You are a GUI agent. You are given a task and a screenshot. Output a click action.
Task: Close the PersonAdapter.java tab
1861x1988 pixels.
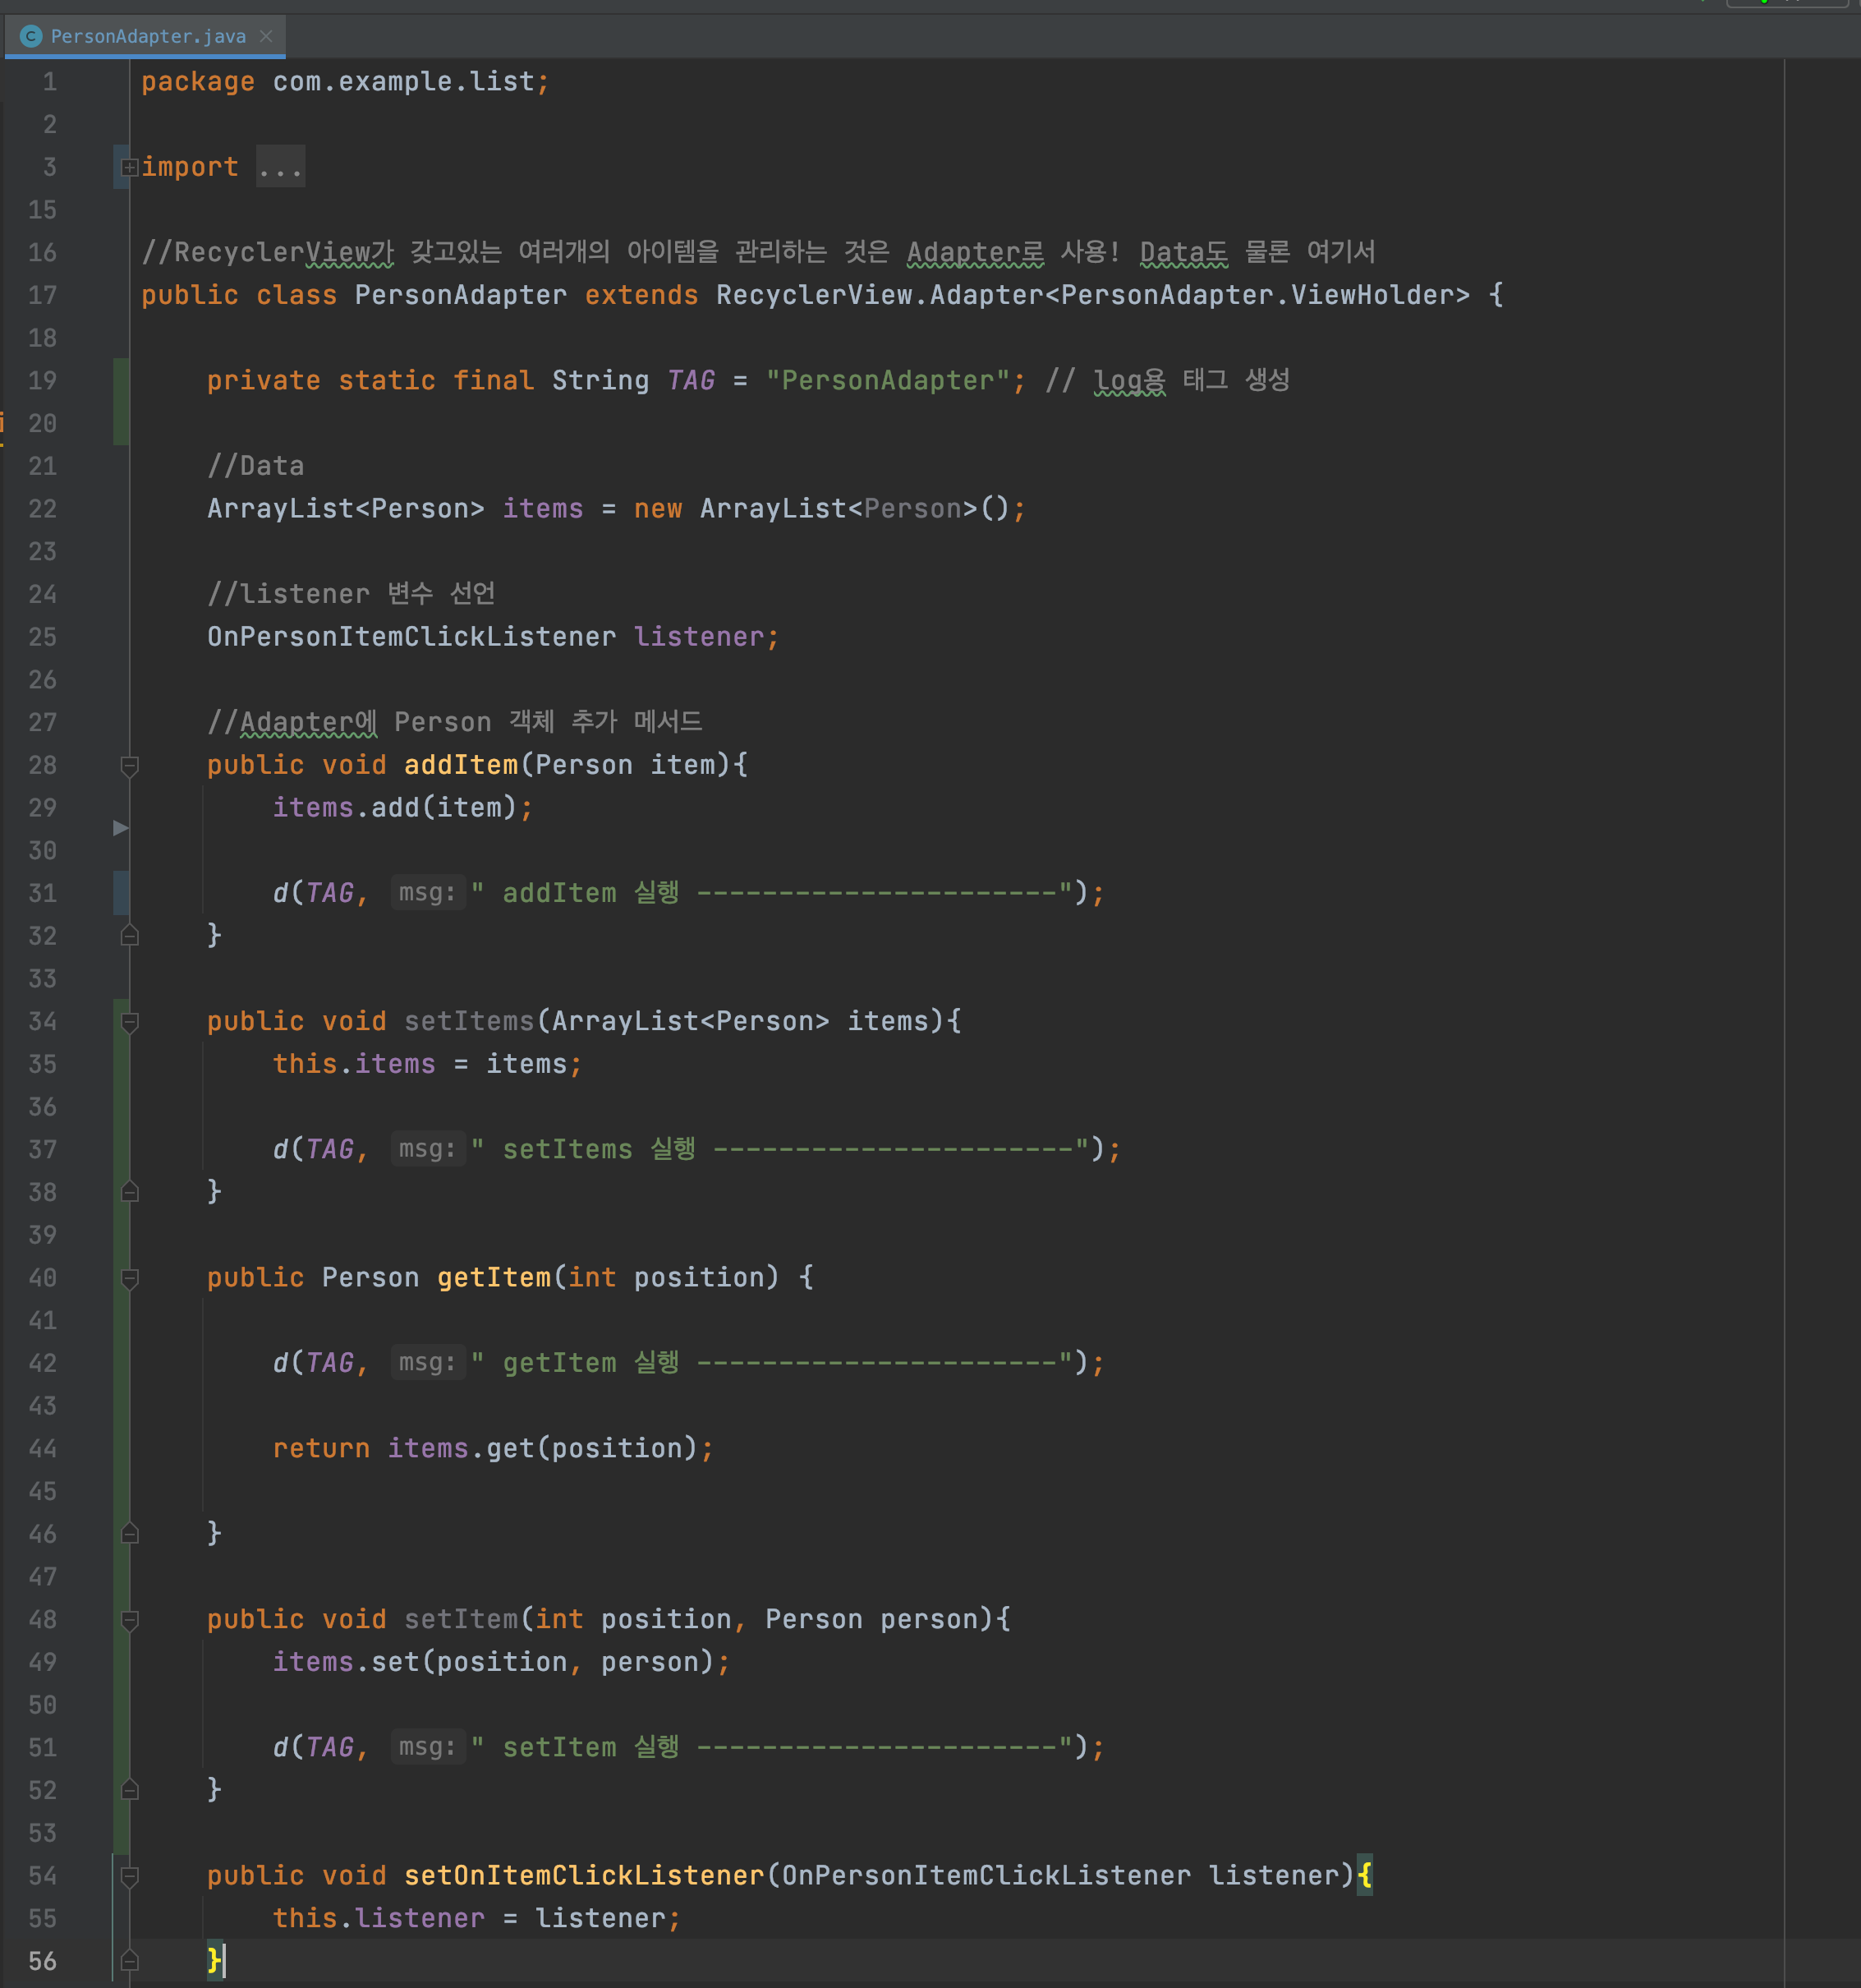click(x=266, y=36)
